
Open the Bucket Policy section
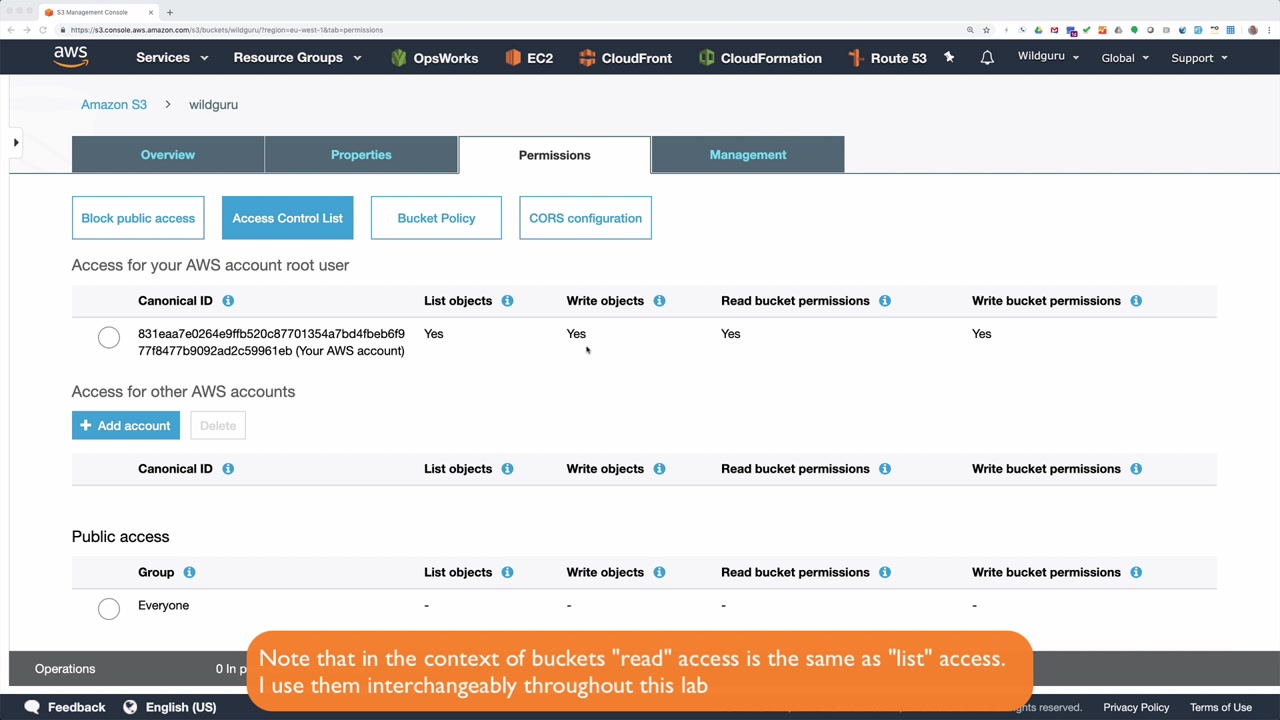[x=436, y=218]
